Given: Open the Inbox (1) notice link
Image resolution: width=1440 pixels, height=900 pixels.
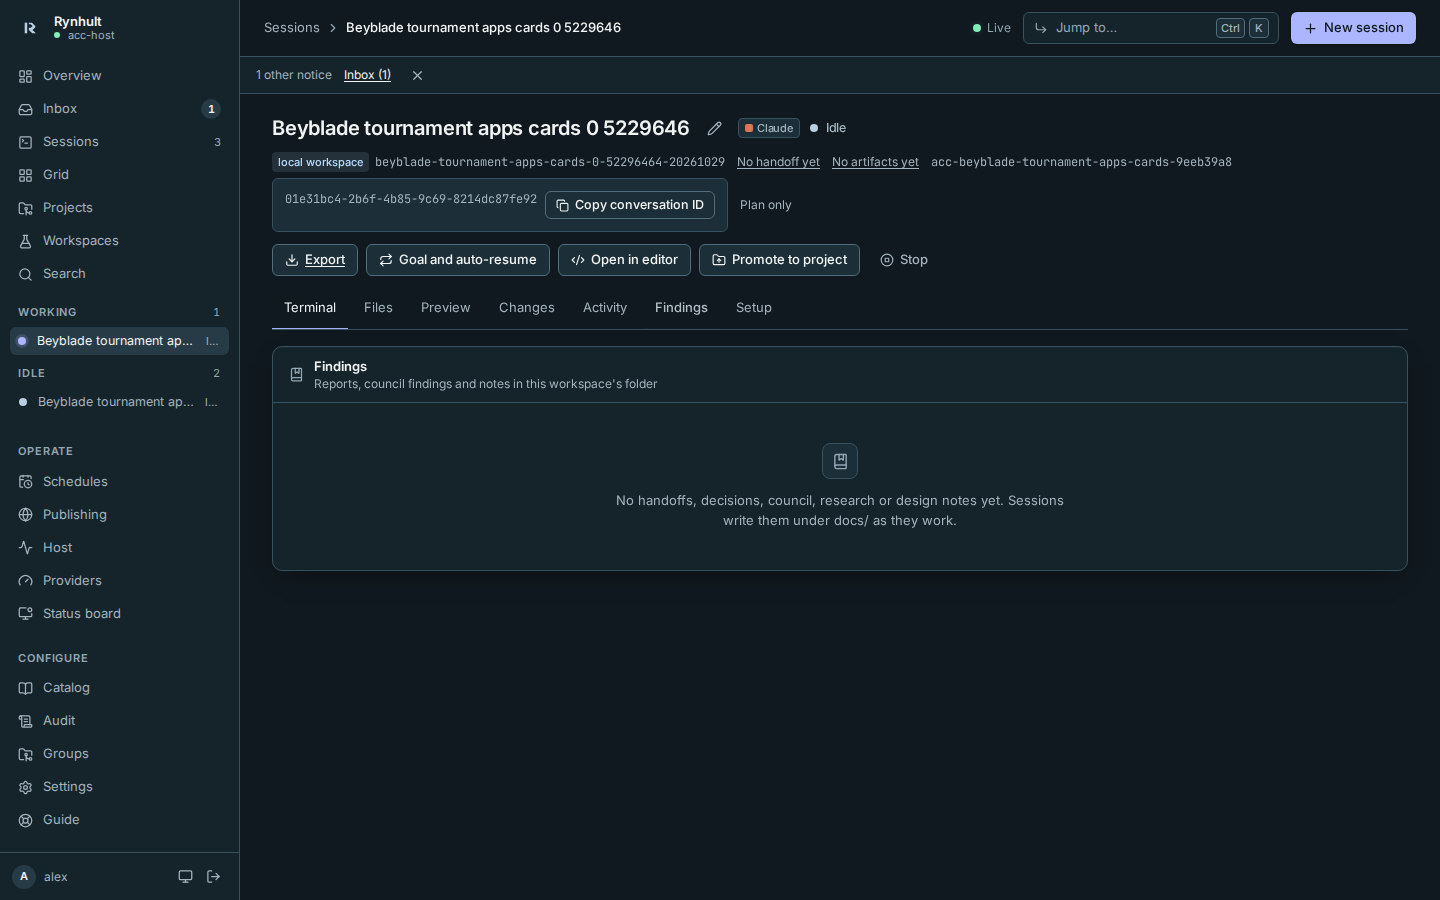Looking at the screenshot, I should pos(367,75).
